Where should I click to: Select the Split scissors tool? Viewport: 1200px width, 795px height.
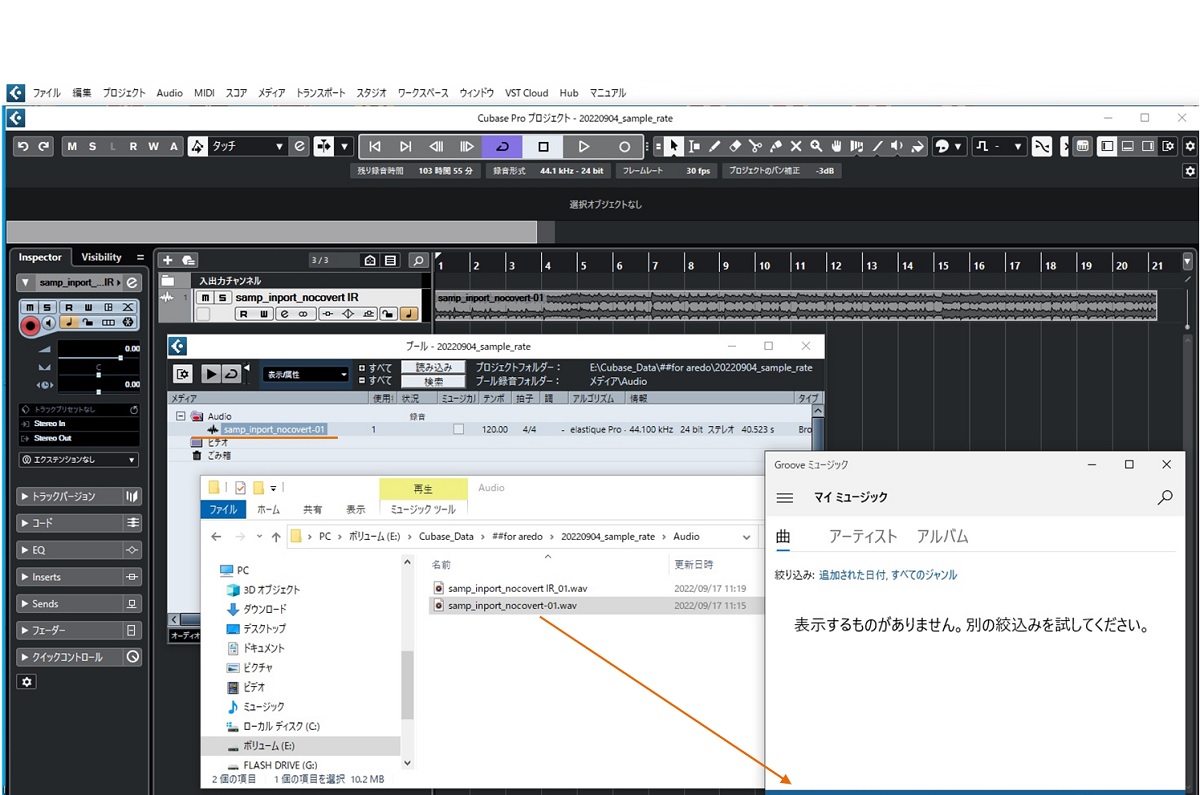pyautogui.click(x=756, y=147)
